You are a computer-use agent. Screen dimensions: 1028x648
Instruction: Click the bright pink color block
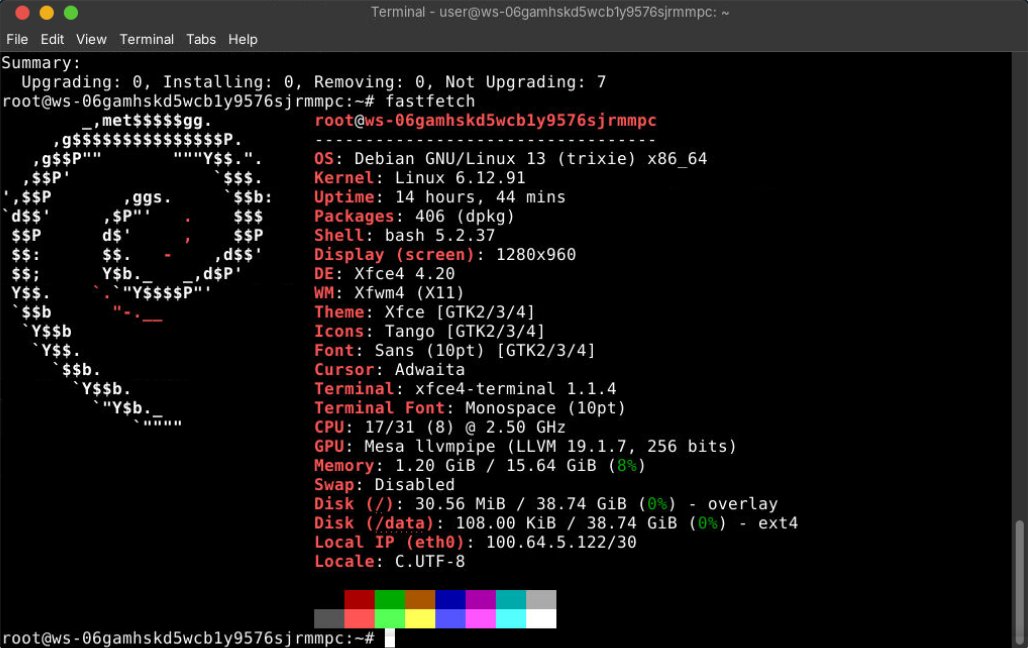(x=481, y=618)
